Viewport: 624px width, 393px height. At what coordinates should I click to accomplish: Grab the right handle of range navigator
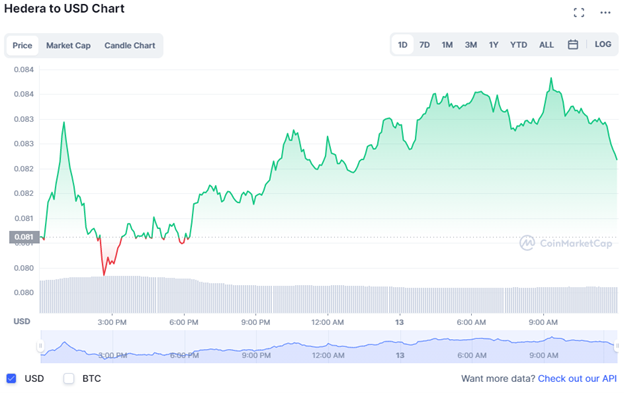[x=617, y=346]
